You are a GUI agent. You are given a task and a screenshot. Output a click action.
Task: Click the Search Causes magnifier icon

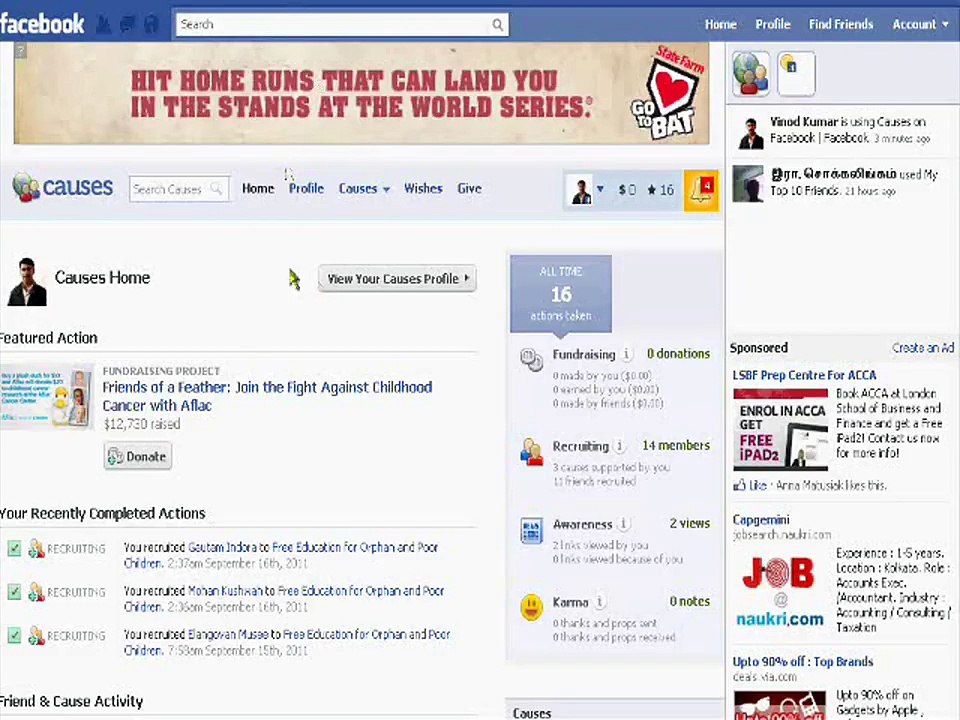(217, 189)
